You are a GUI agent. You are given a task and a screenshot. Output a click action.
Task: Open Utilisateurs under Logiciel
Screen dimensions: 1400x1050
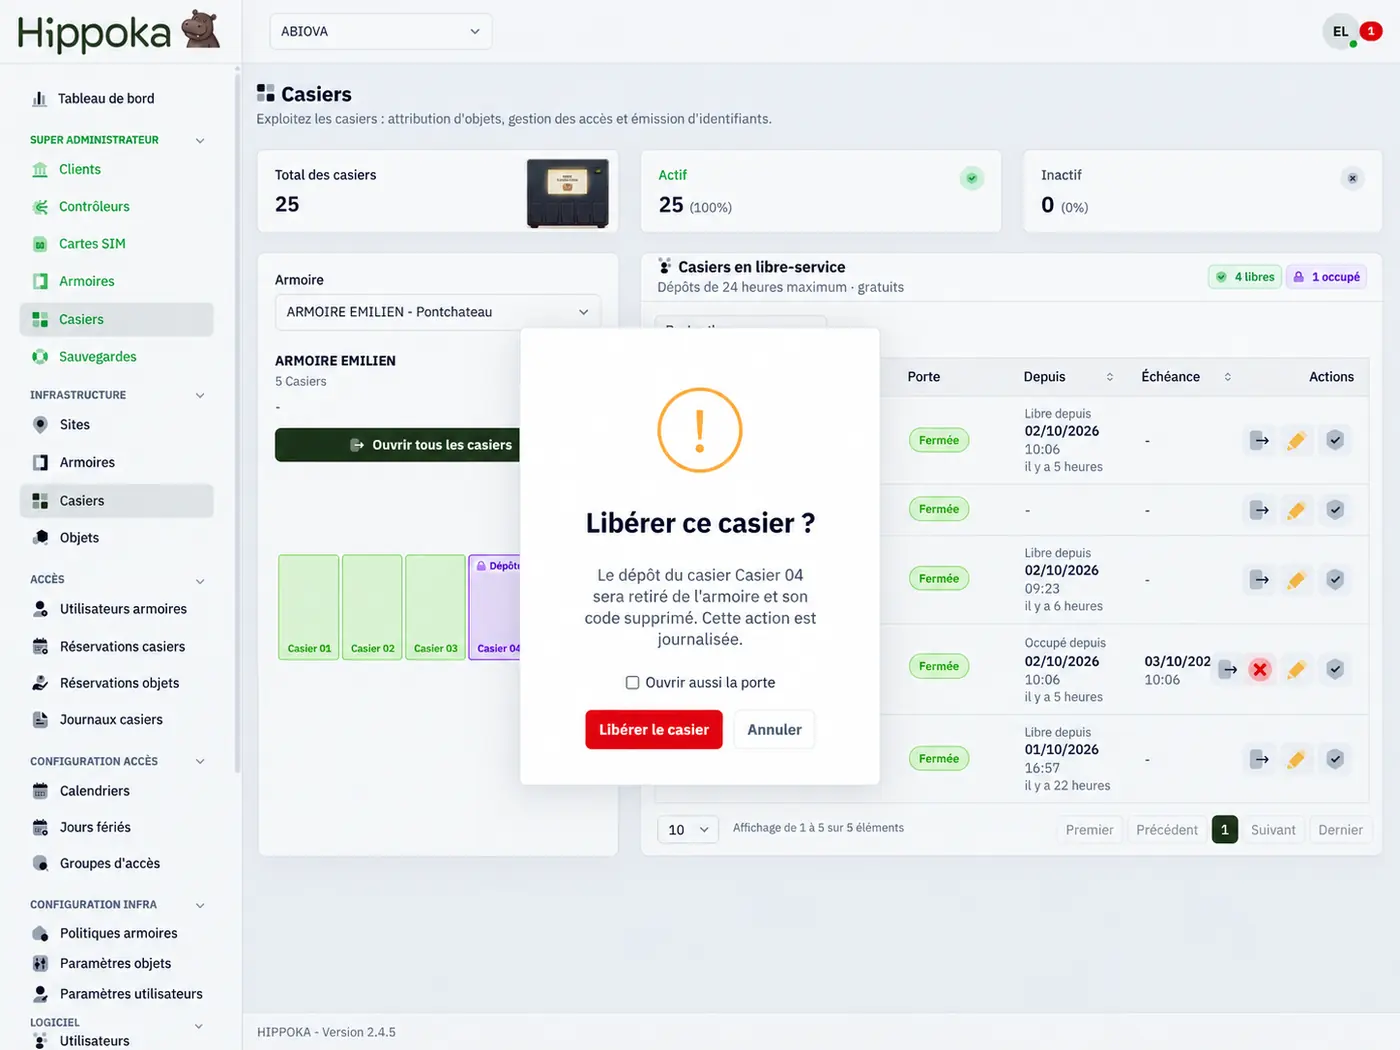(94, 1040)
